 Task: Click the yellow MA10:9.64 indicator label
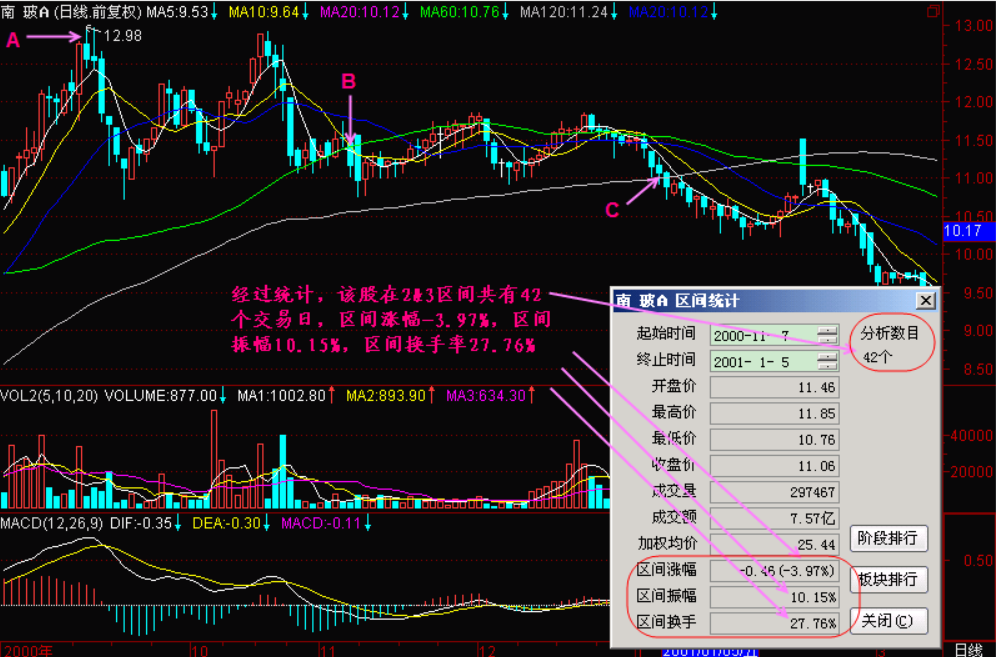point(264,12)
